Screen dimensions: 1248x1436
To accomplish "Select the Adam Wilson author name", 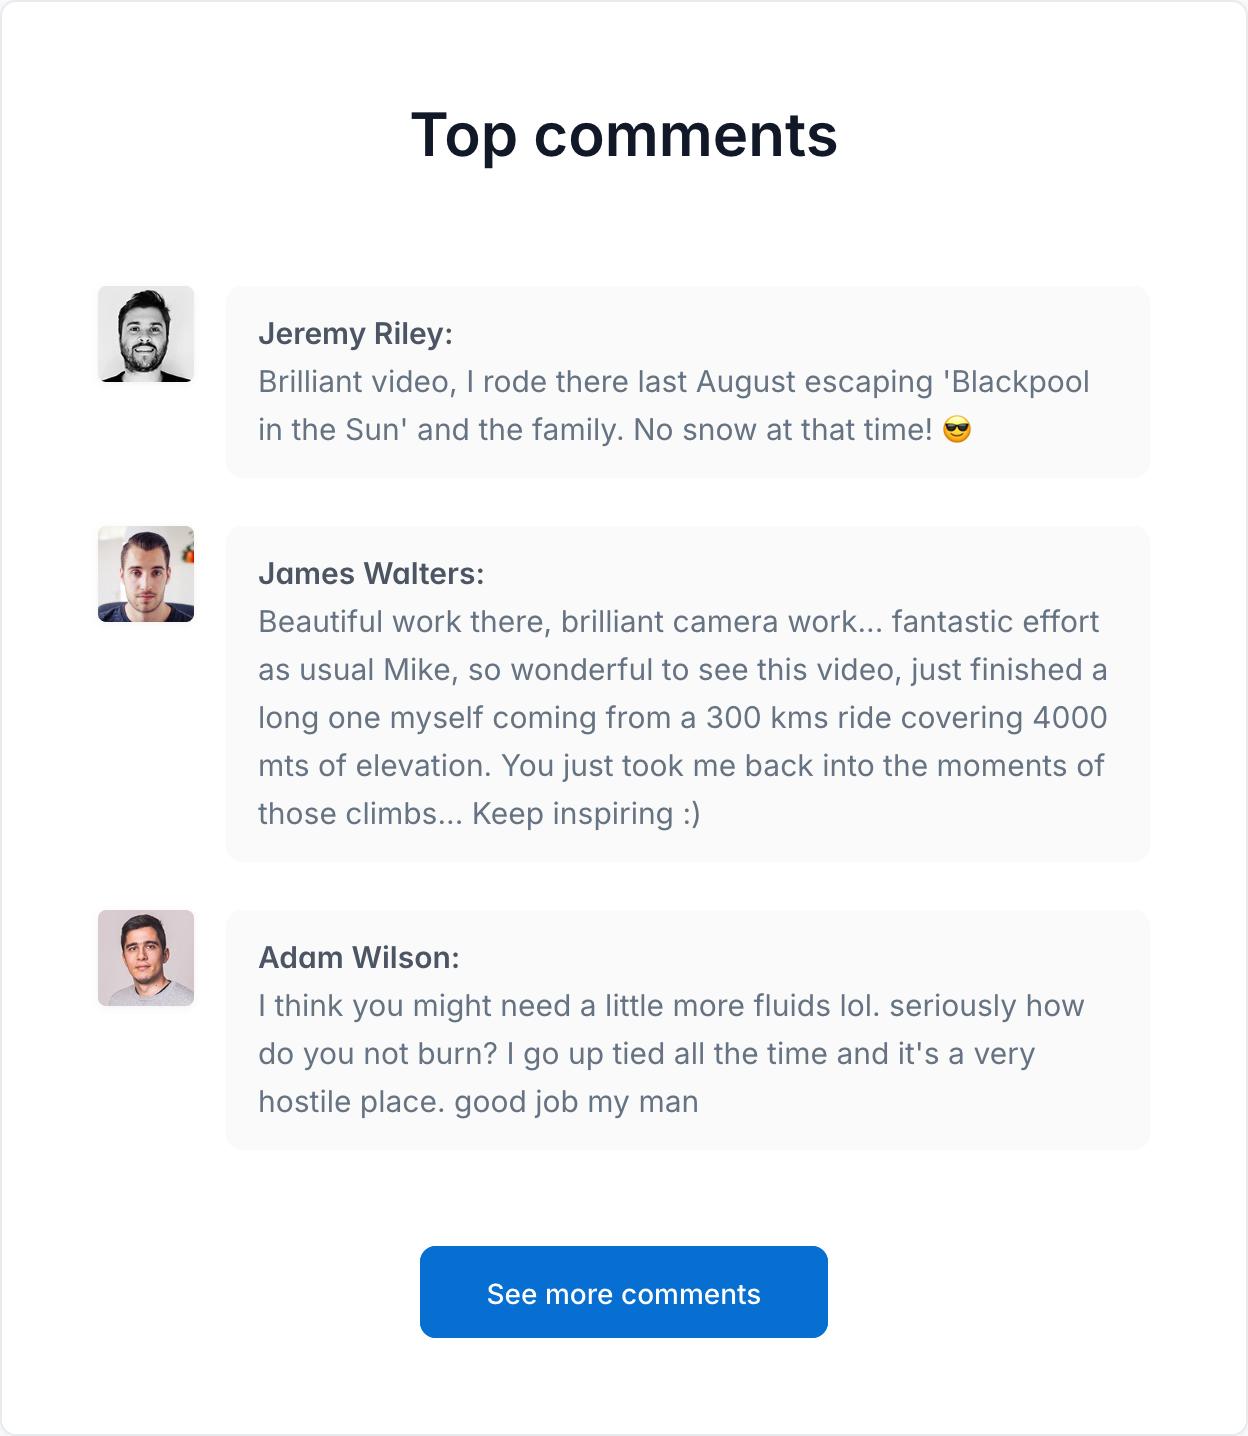I will pyautogui.click(x=358, y=958).
